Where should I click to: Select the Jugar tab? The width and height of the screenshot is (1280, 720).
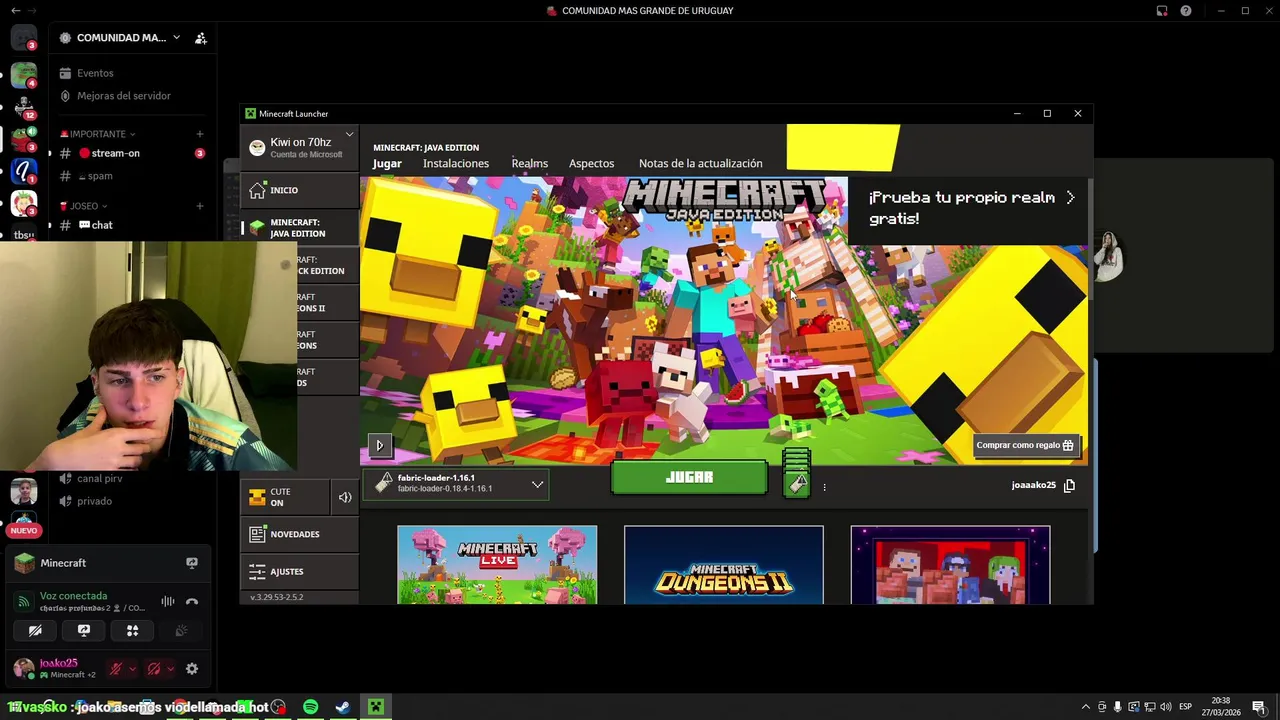pyautogui.click(x=387, y=163)
